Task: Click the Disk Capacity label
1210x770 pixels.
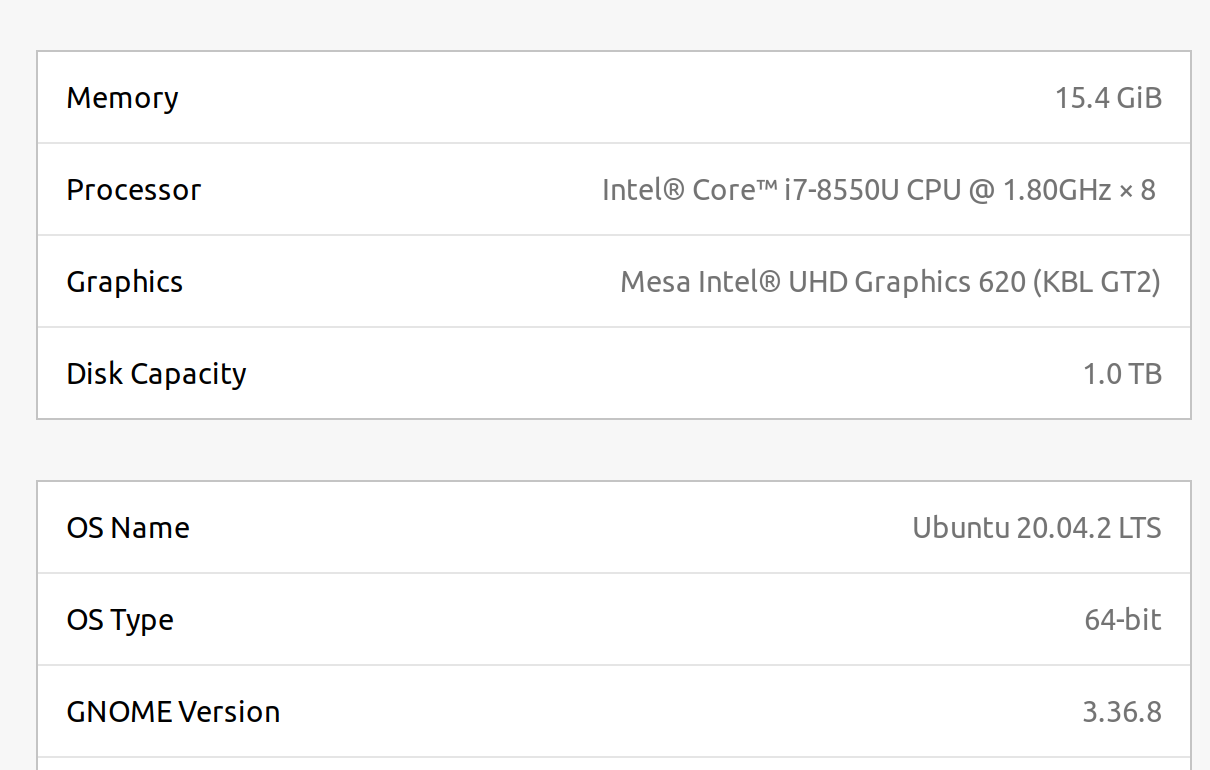Action: point(156,374)
